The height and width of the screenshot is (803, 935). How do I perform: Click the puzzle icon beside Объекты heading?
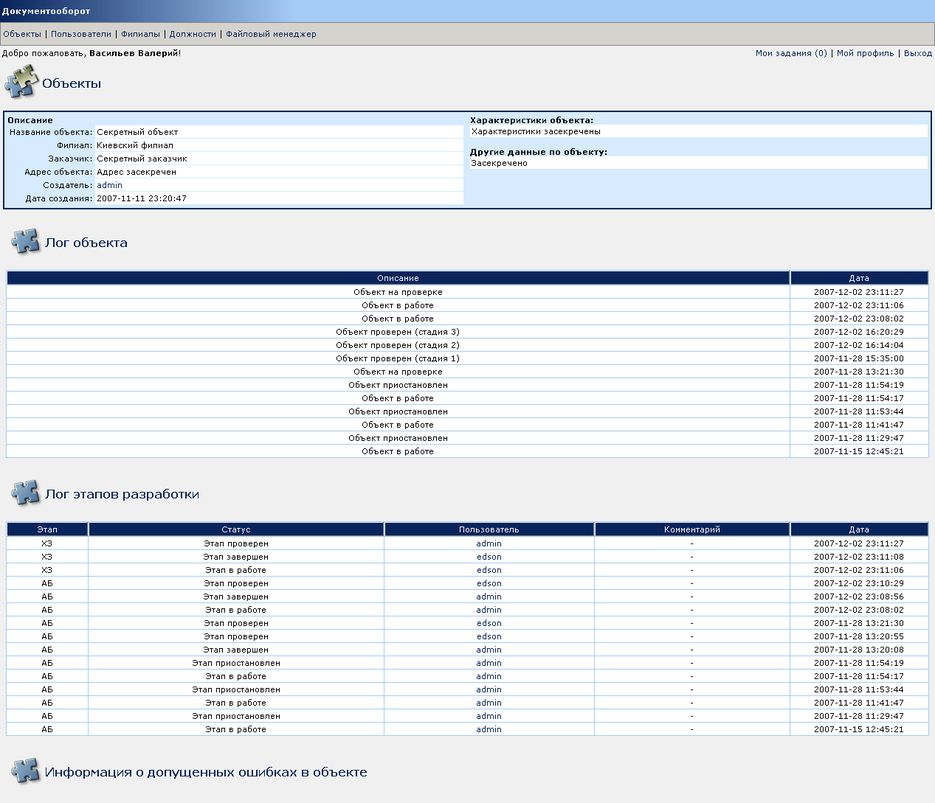21,82
